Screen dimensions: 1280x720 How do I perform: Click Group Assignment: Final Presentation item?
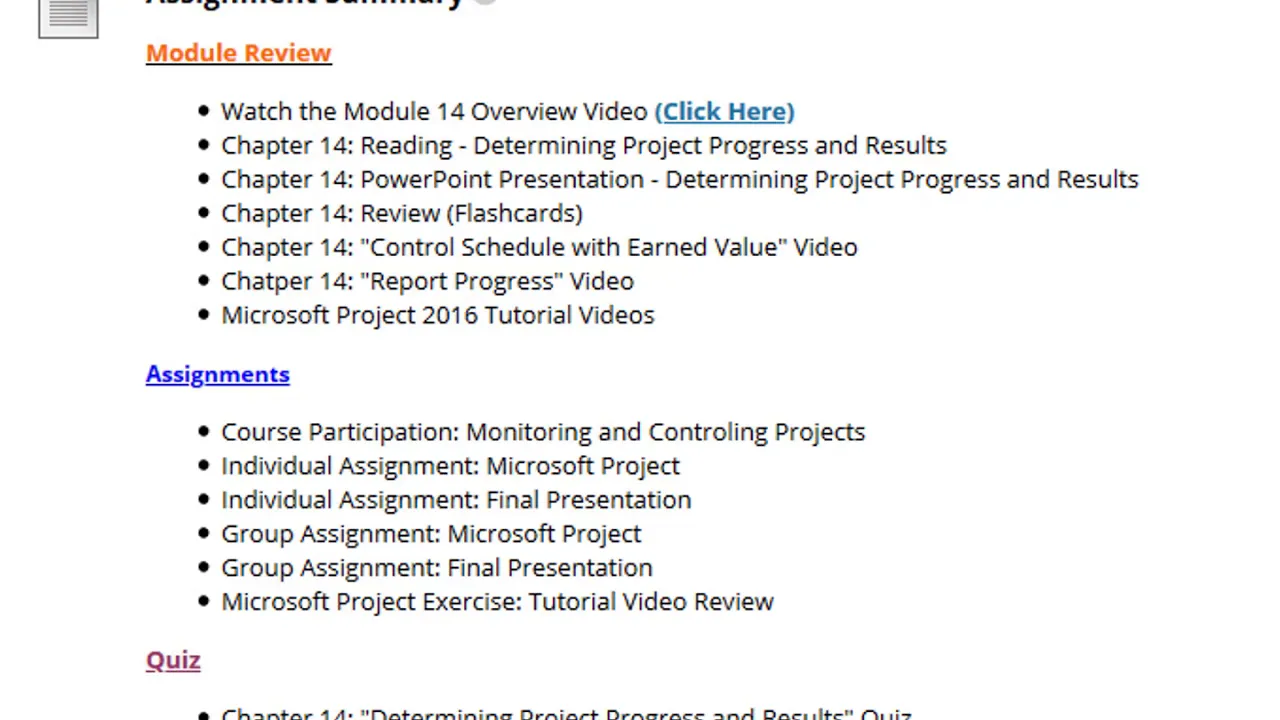coord(436,568)
